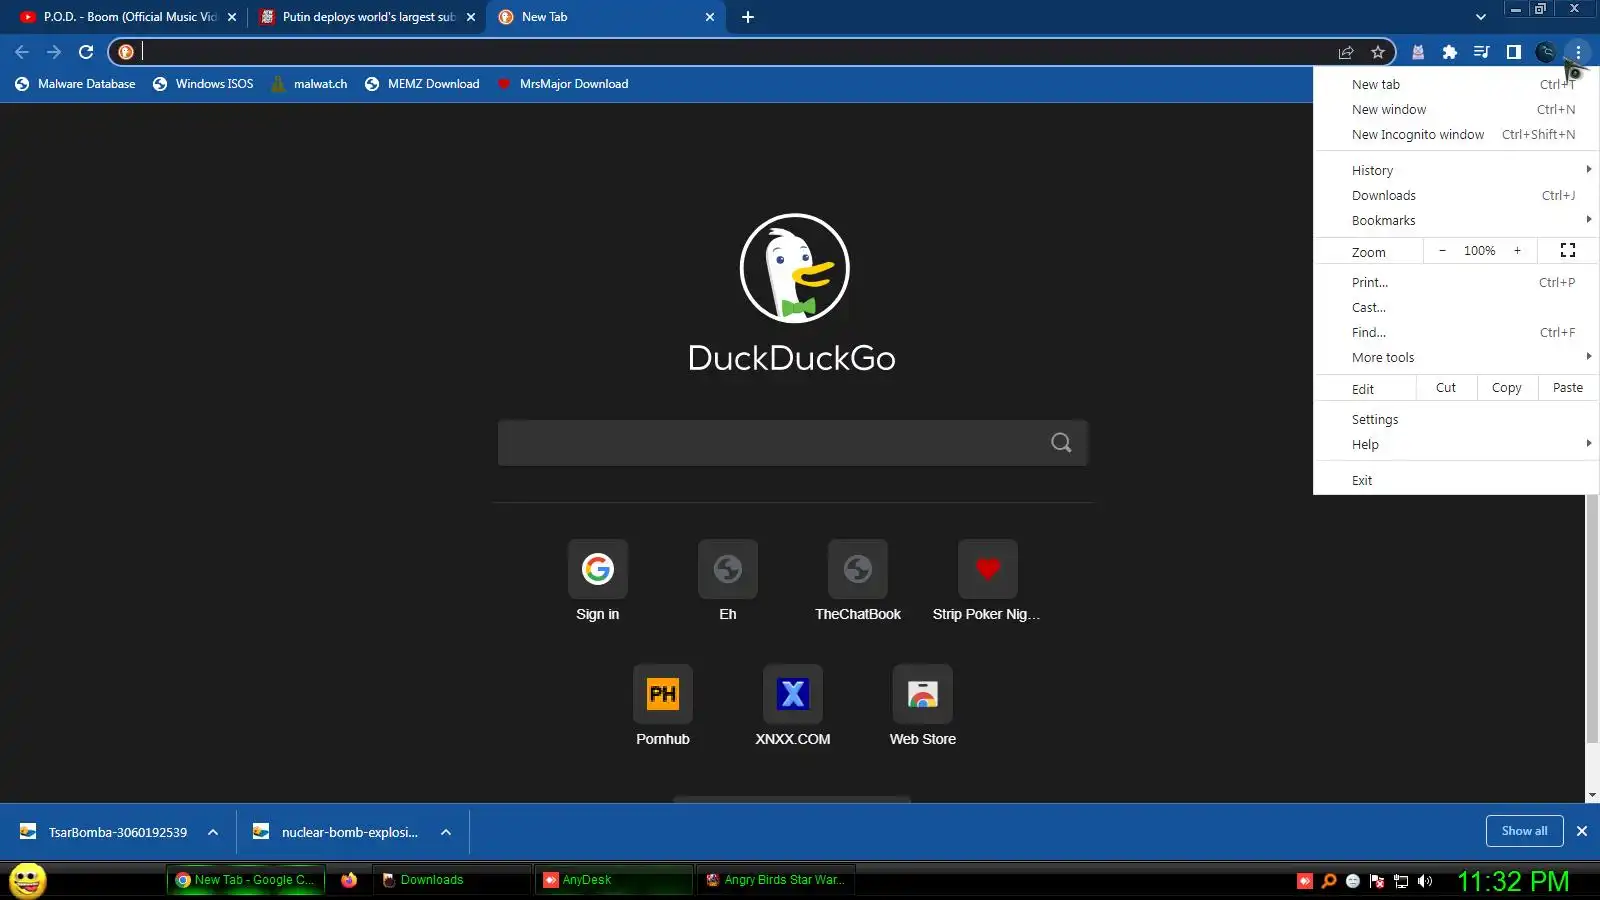The width and height of the screenshot is (1600, 900).
Task: Click Cut in the Edit row
Action: point(1446,388)
